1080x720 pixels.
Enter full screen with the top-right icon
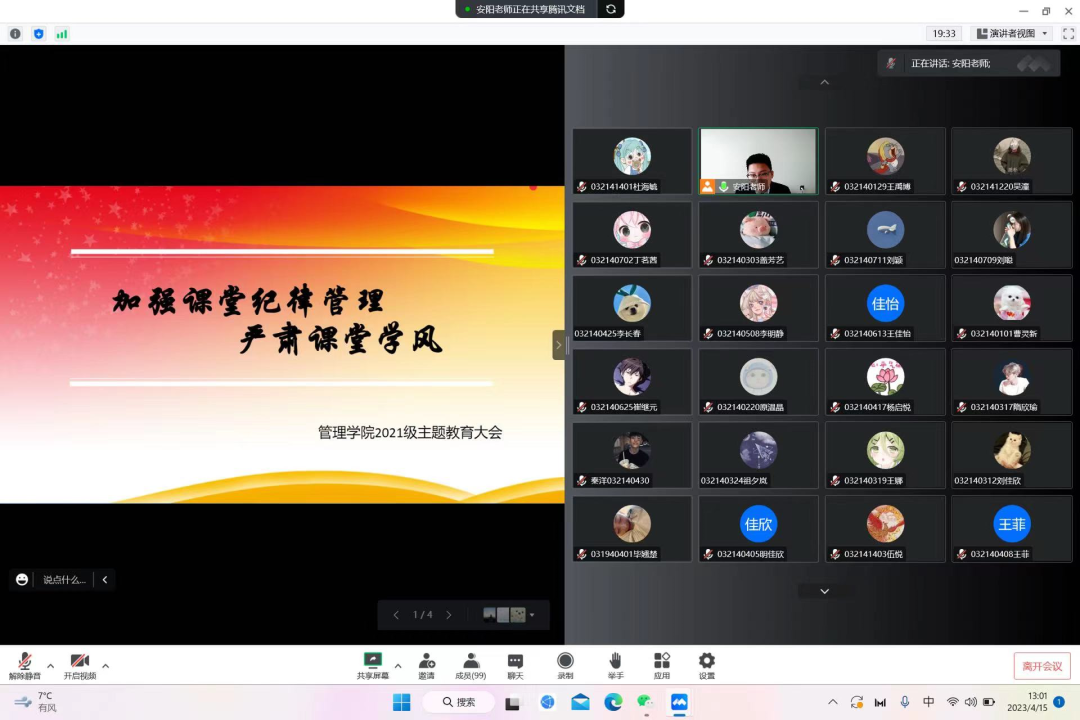1068,33
